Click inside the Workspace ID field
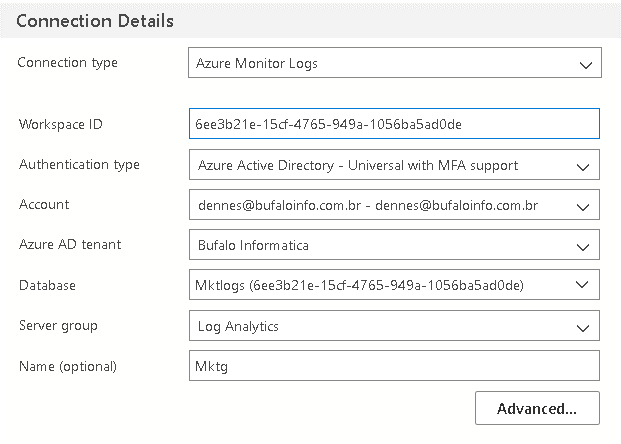This screenshot has width=621, height=444. pyautogui.click(x=394, y=124)
